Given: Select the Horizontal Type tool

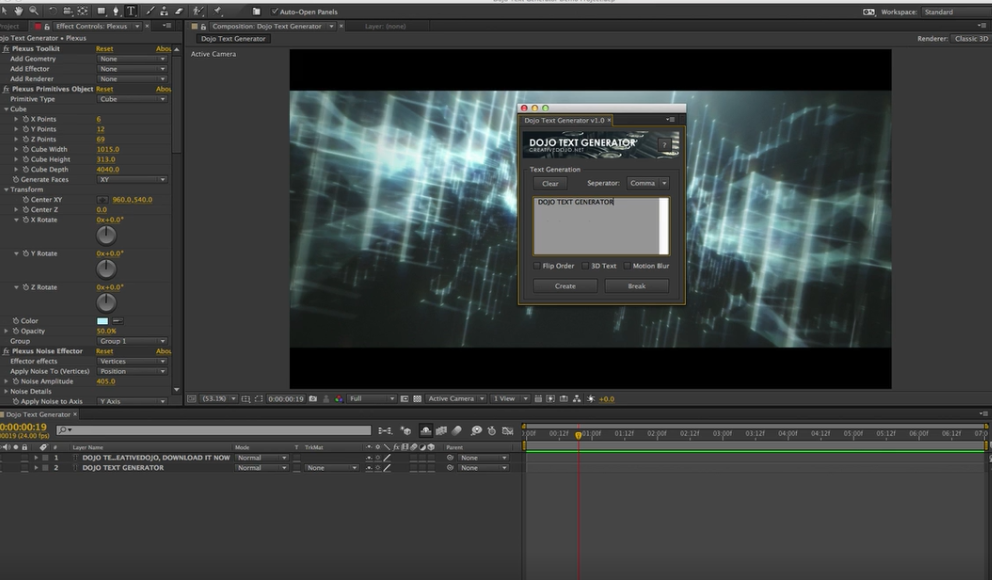Looking at the screenshot, I should pos(132,11).
